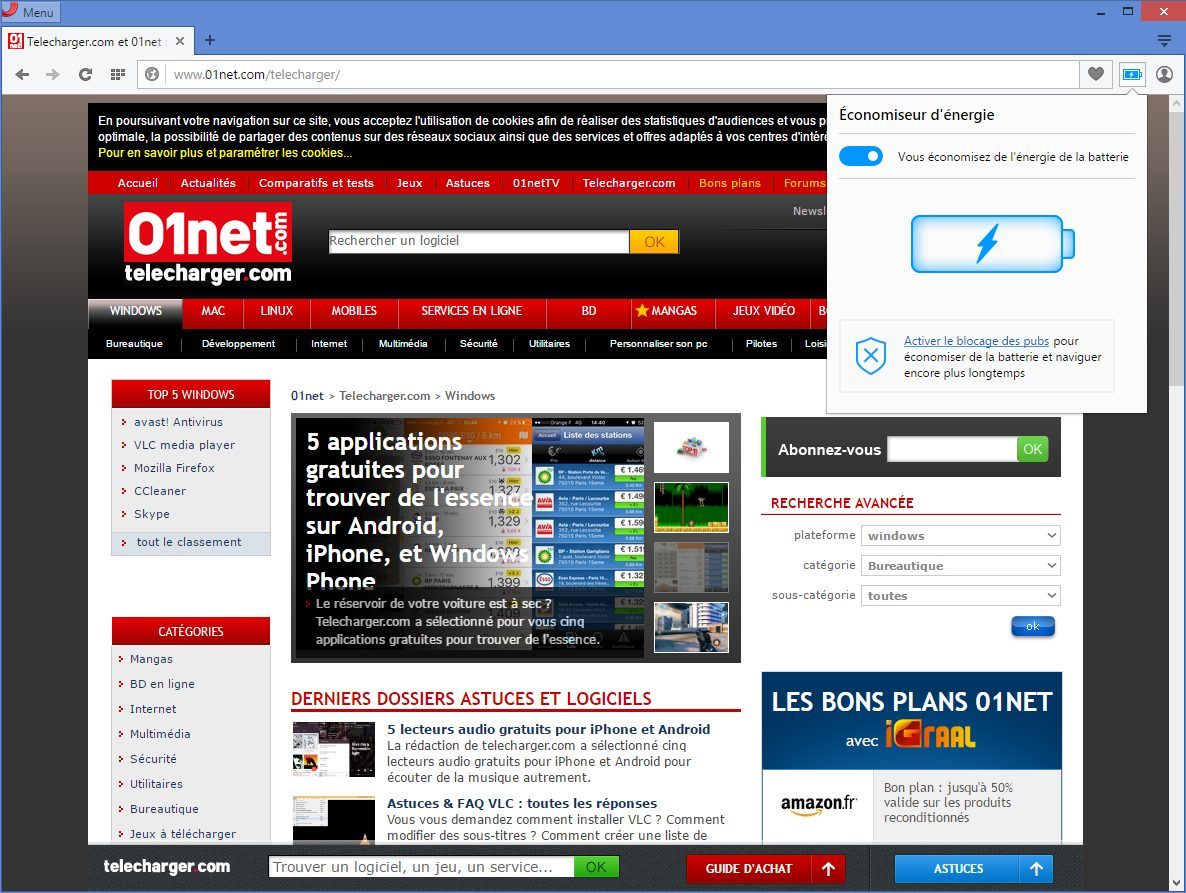Close the Telecharger.com tab

click(180, 41)
